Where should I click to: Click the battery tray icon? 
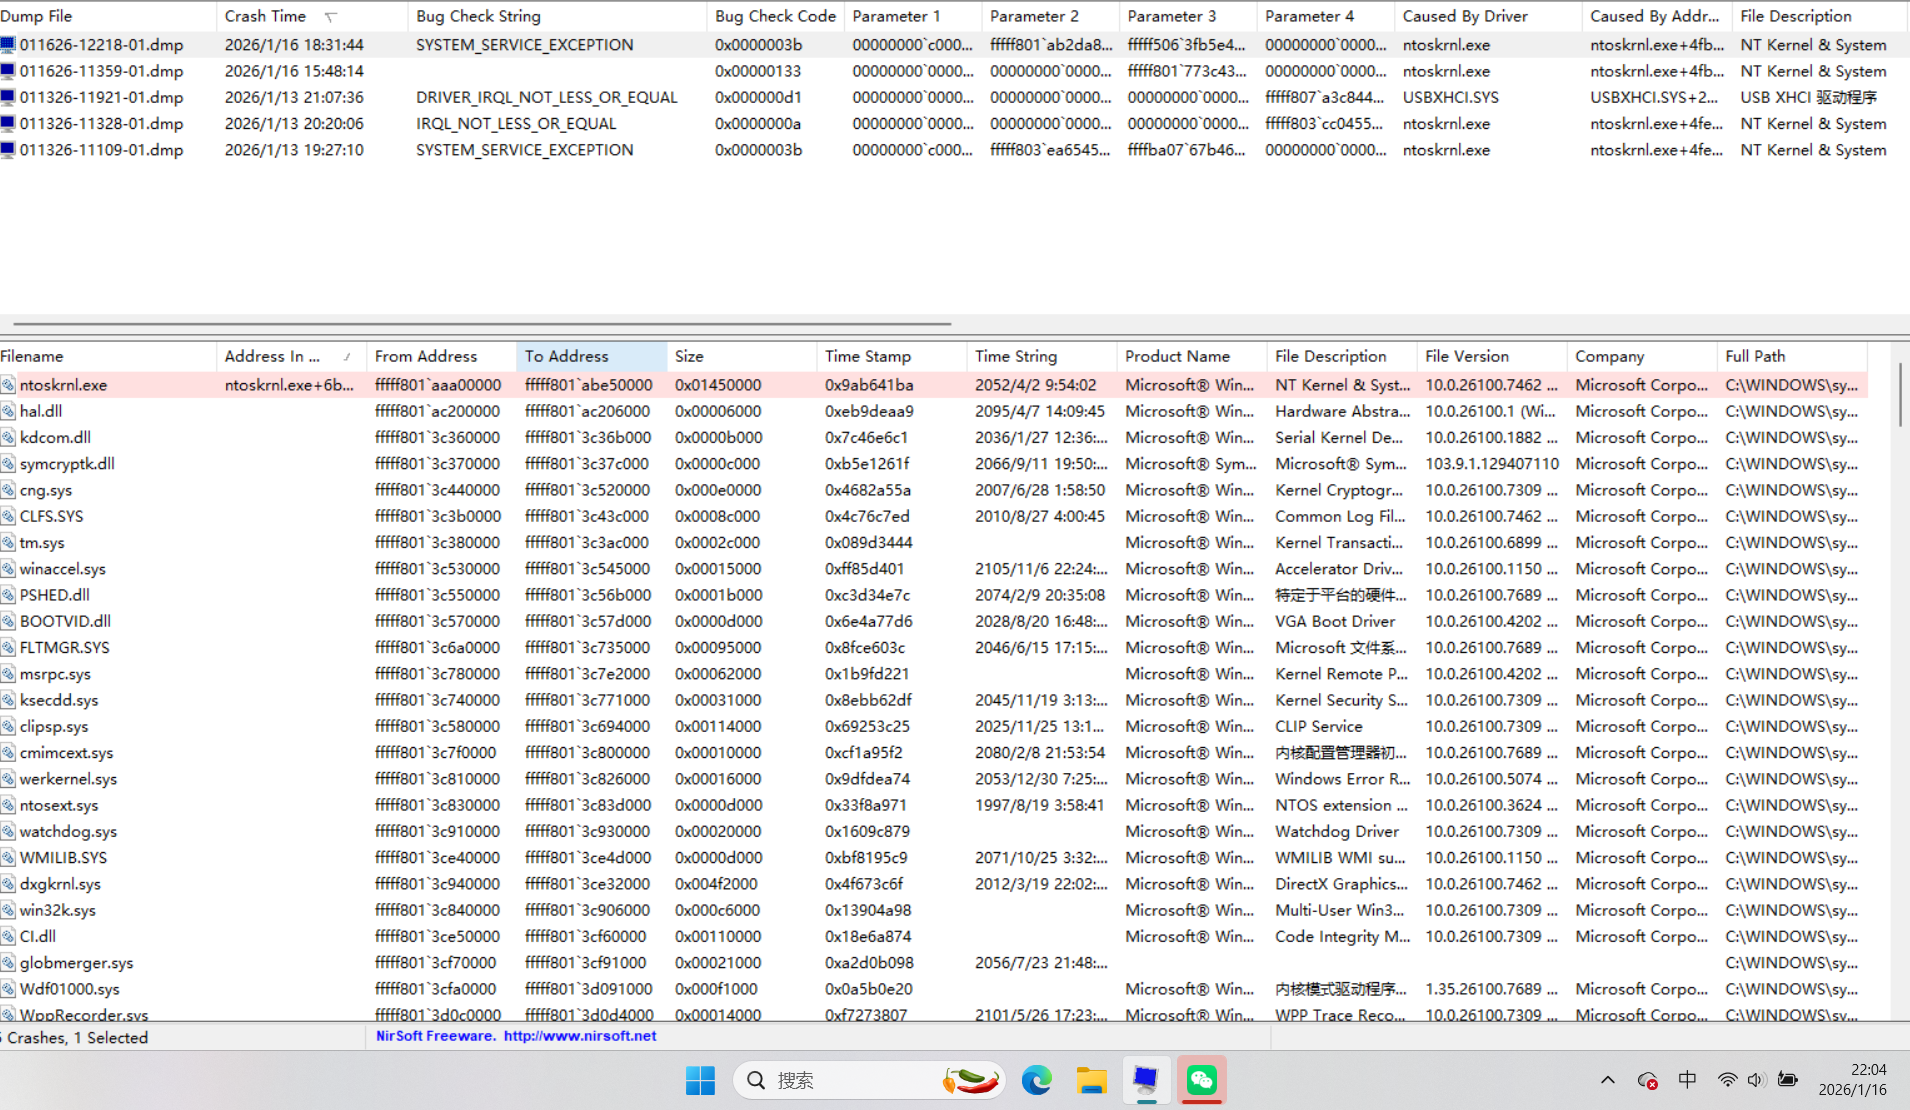pos(1788,1080)
